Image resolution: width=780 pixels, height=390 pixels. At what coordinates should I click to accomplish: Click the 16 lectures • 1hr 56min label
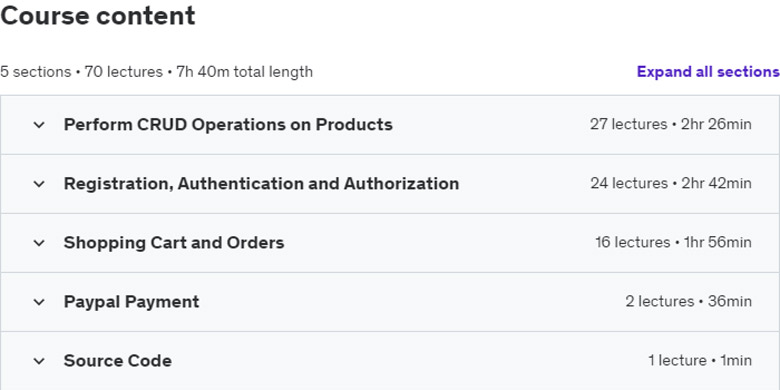(673, 243)
